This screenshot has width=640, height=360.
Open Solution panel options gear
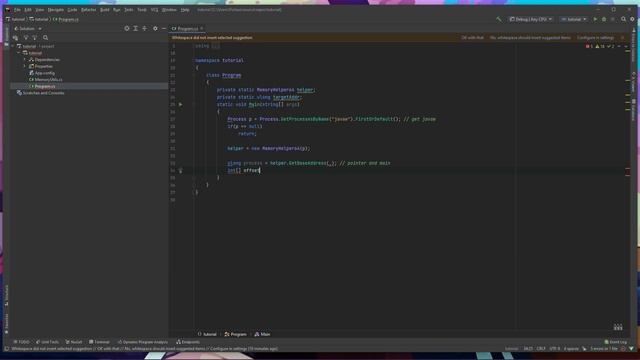155,29
